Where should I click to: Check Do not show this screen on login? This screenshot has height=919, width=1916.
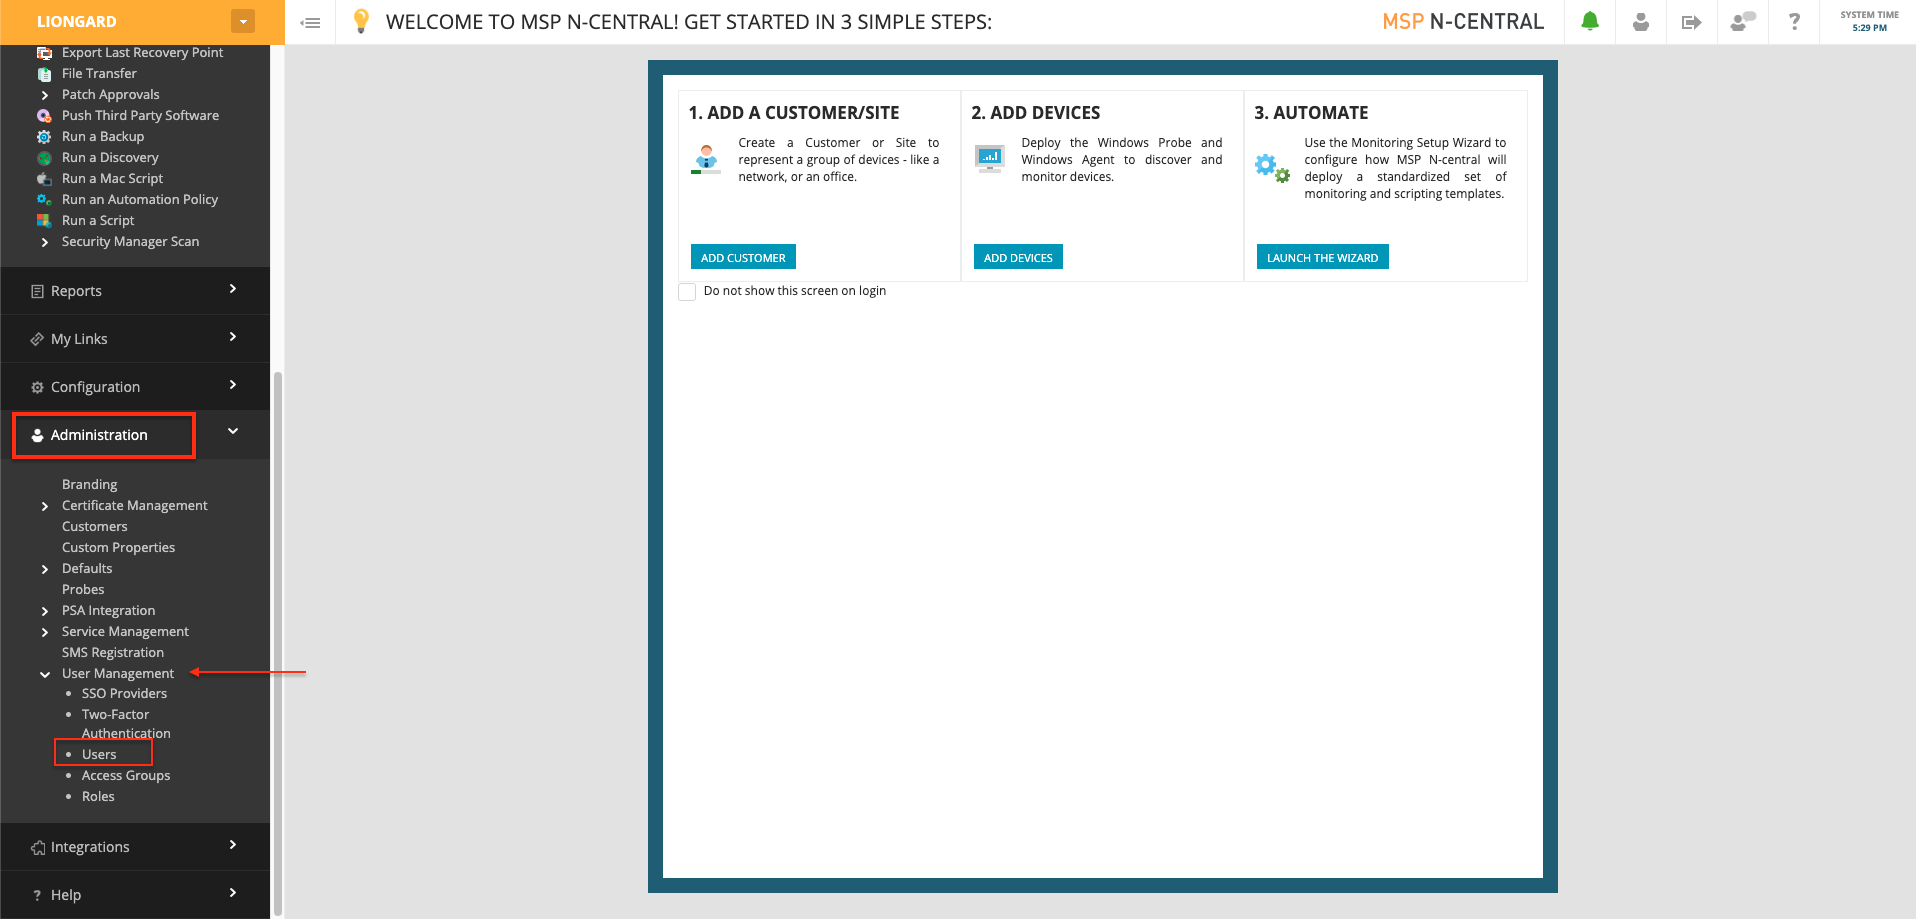(x=687, y=292)
